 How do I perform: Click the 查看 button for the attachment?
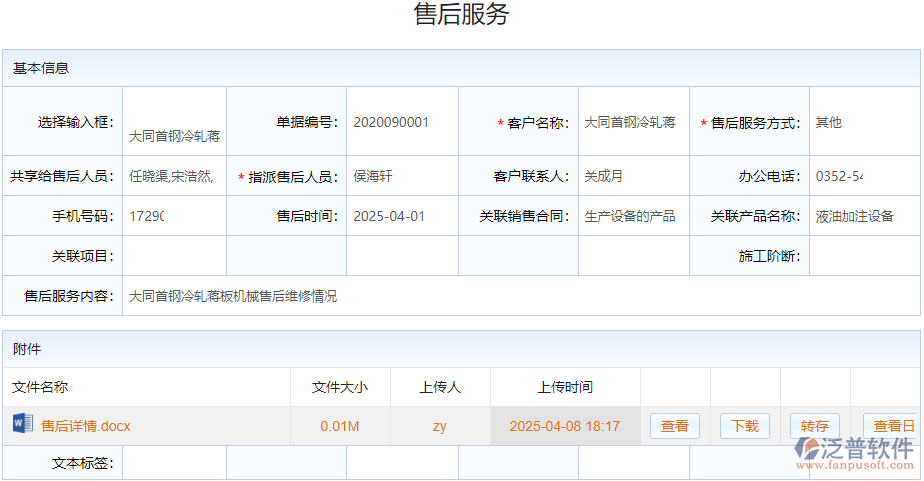pos(675,426)
